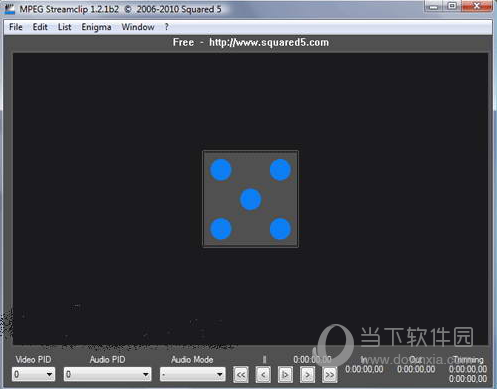497x389 pixels.
Task: Expand the Audio PID dropdown
Action: coord(107,374)
